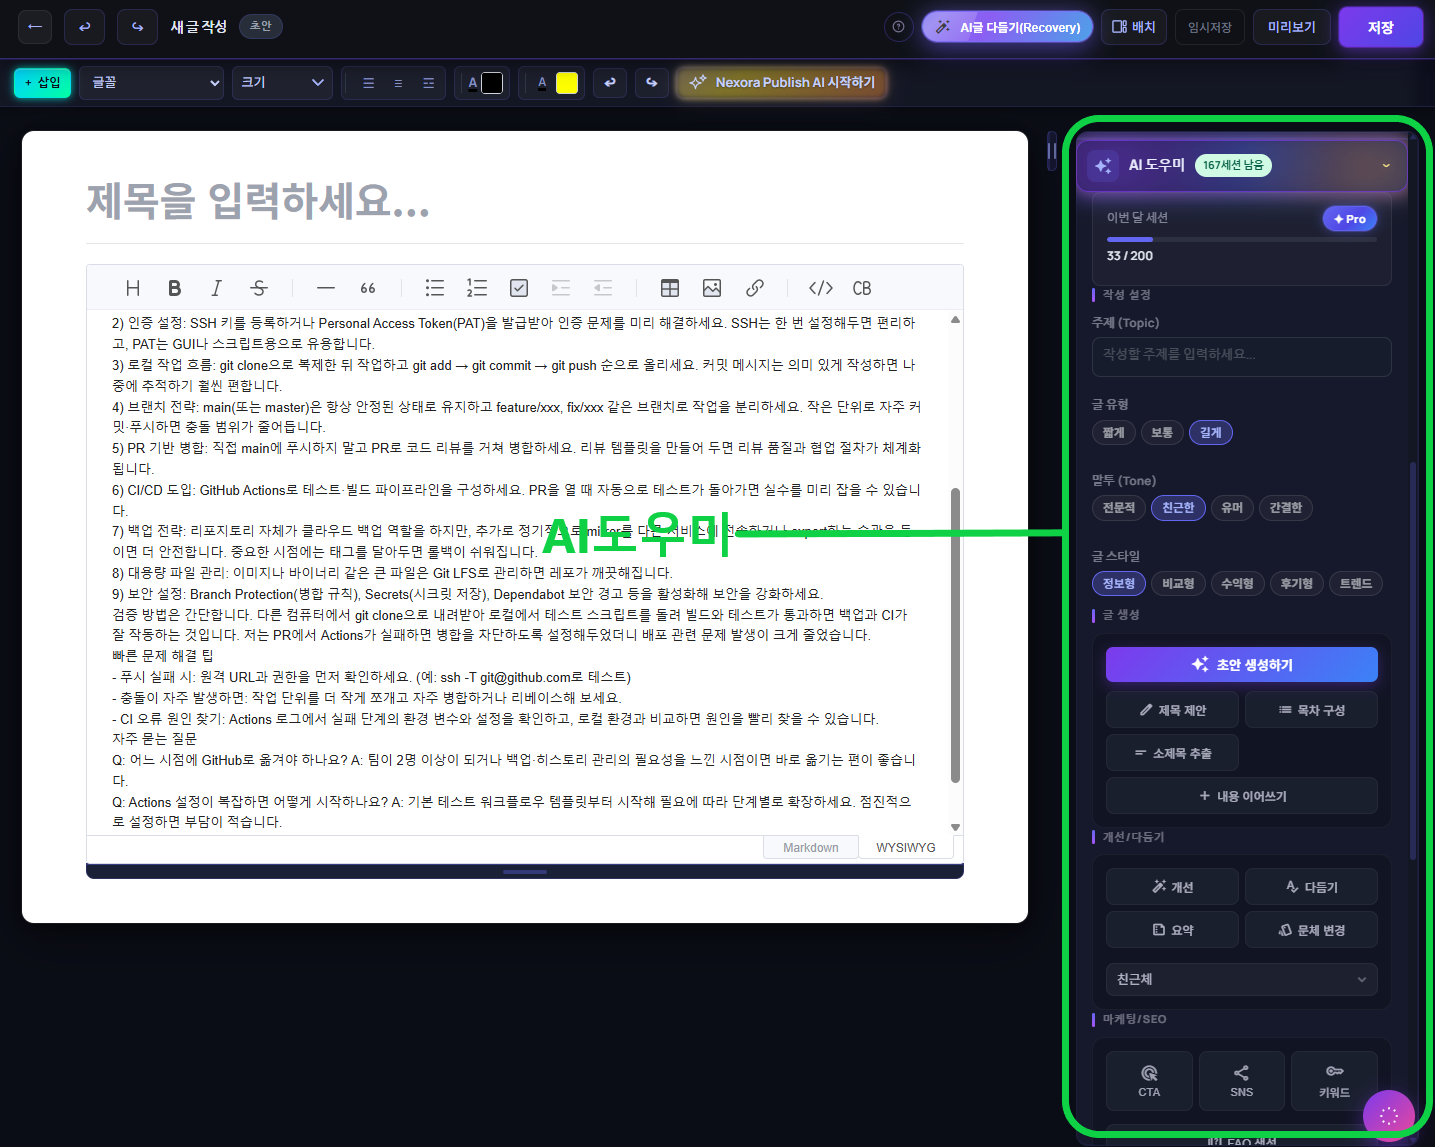1435x1147 pixels.
Task: Insert hyperlink using link icon
Action: [755, 288]
